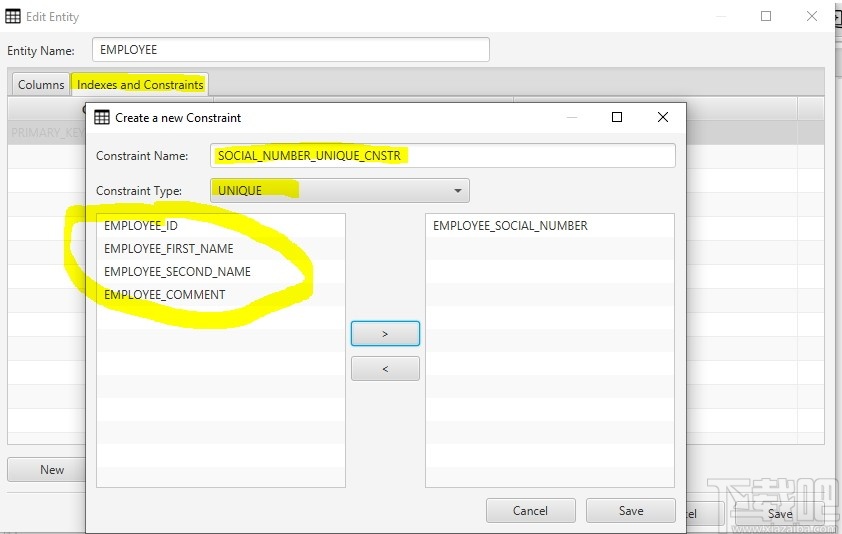Minimize the Create a new Constraint dialog
This screenshot has height=534, width=842.
(572, 117)
